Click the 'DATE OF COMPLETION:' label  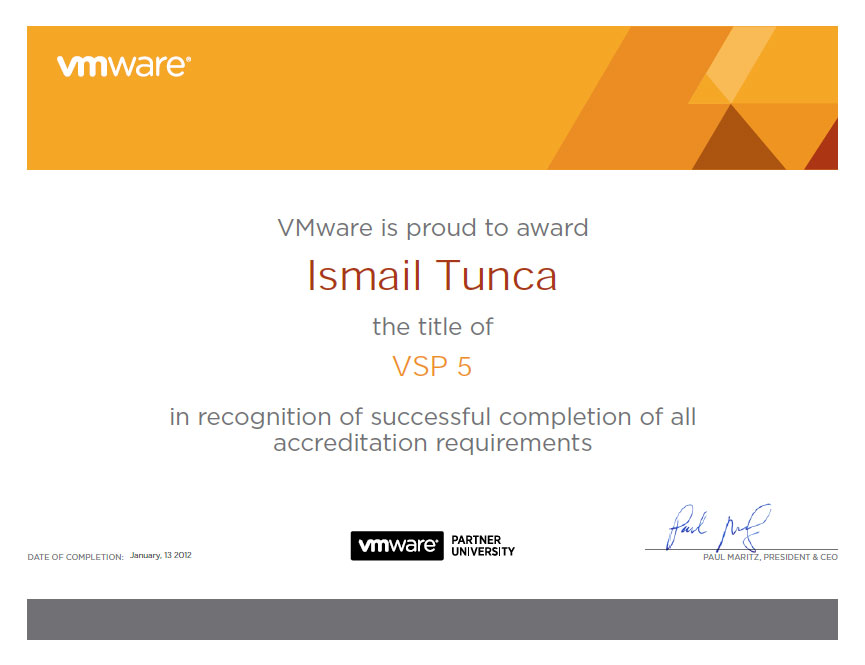pyautogui.click(x=76, y=557)
